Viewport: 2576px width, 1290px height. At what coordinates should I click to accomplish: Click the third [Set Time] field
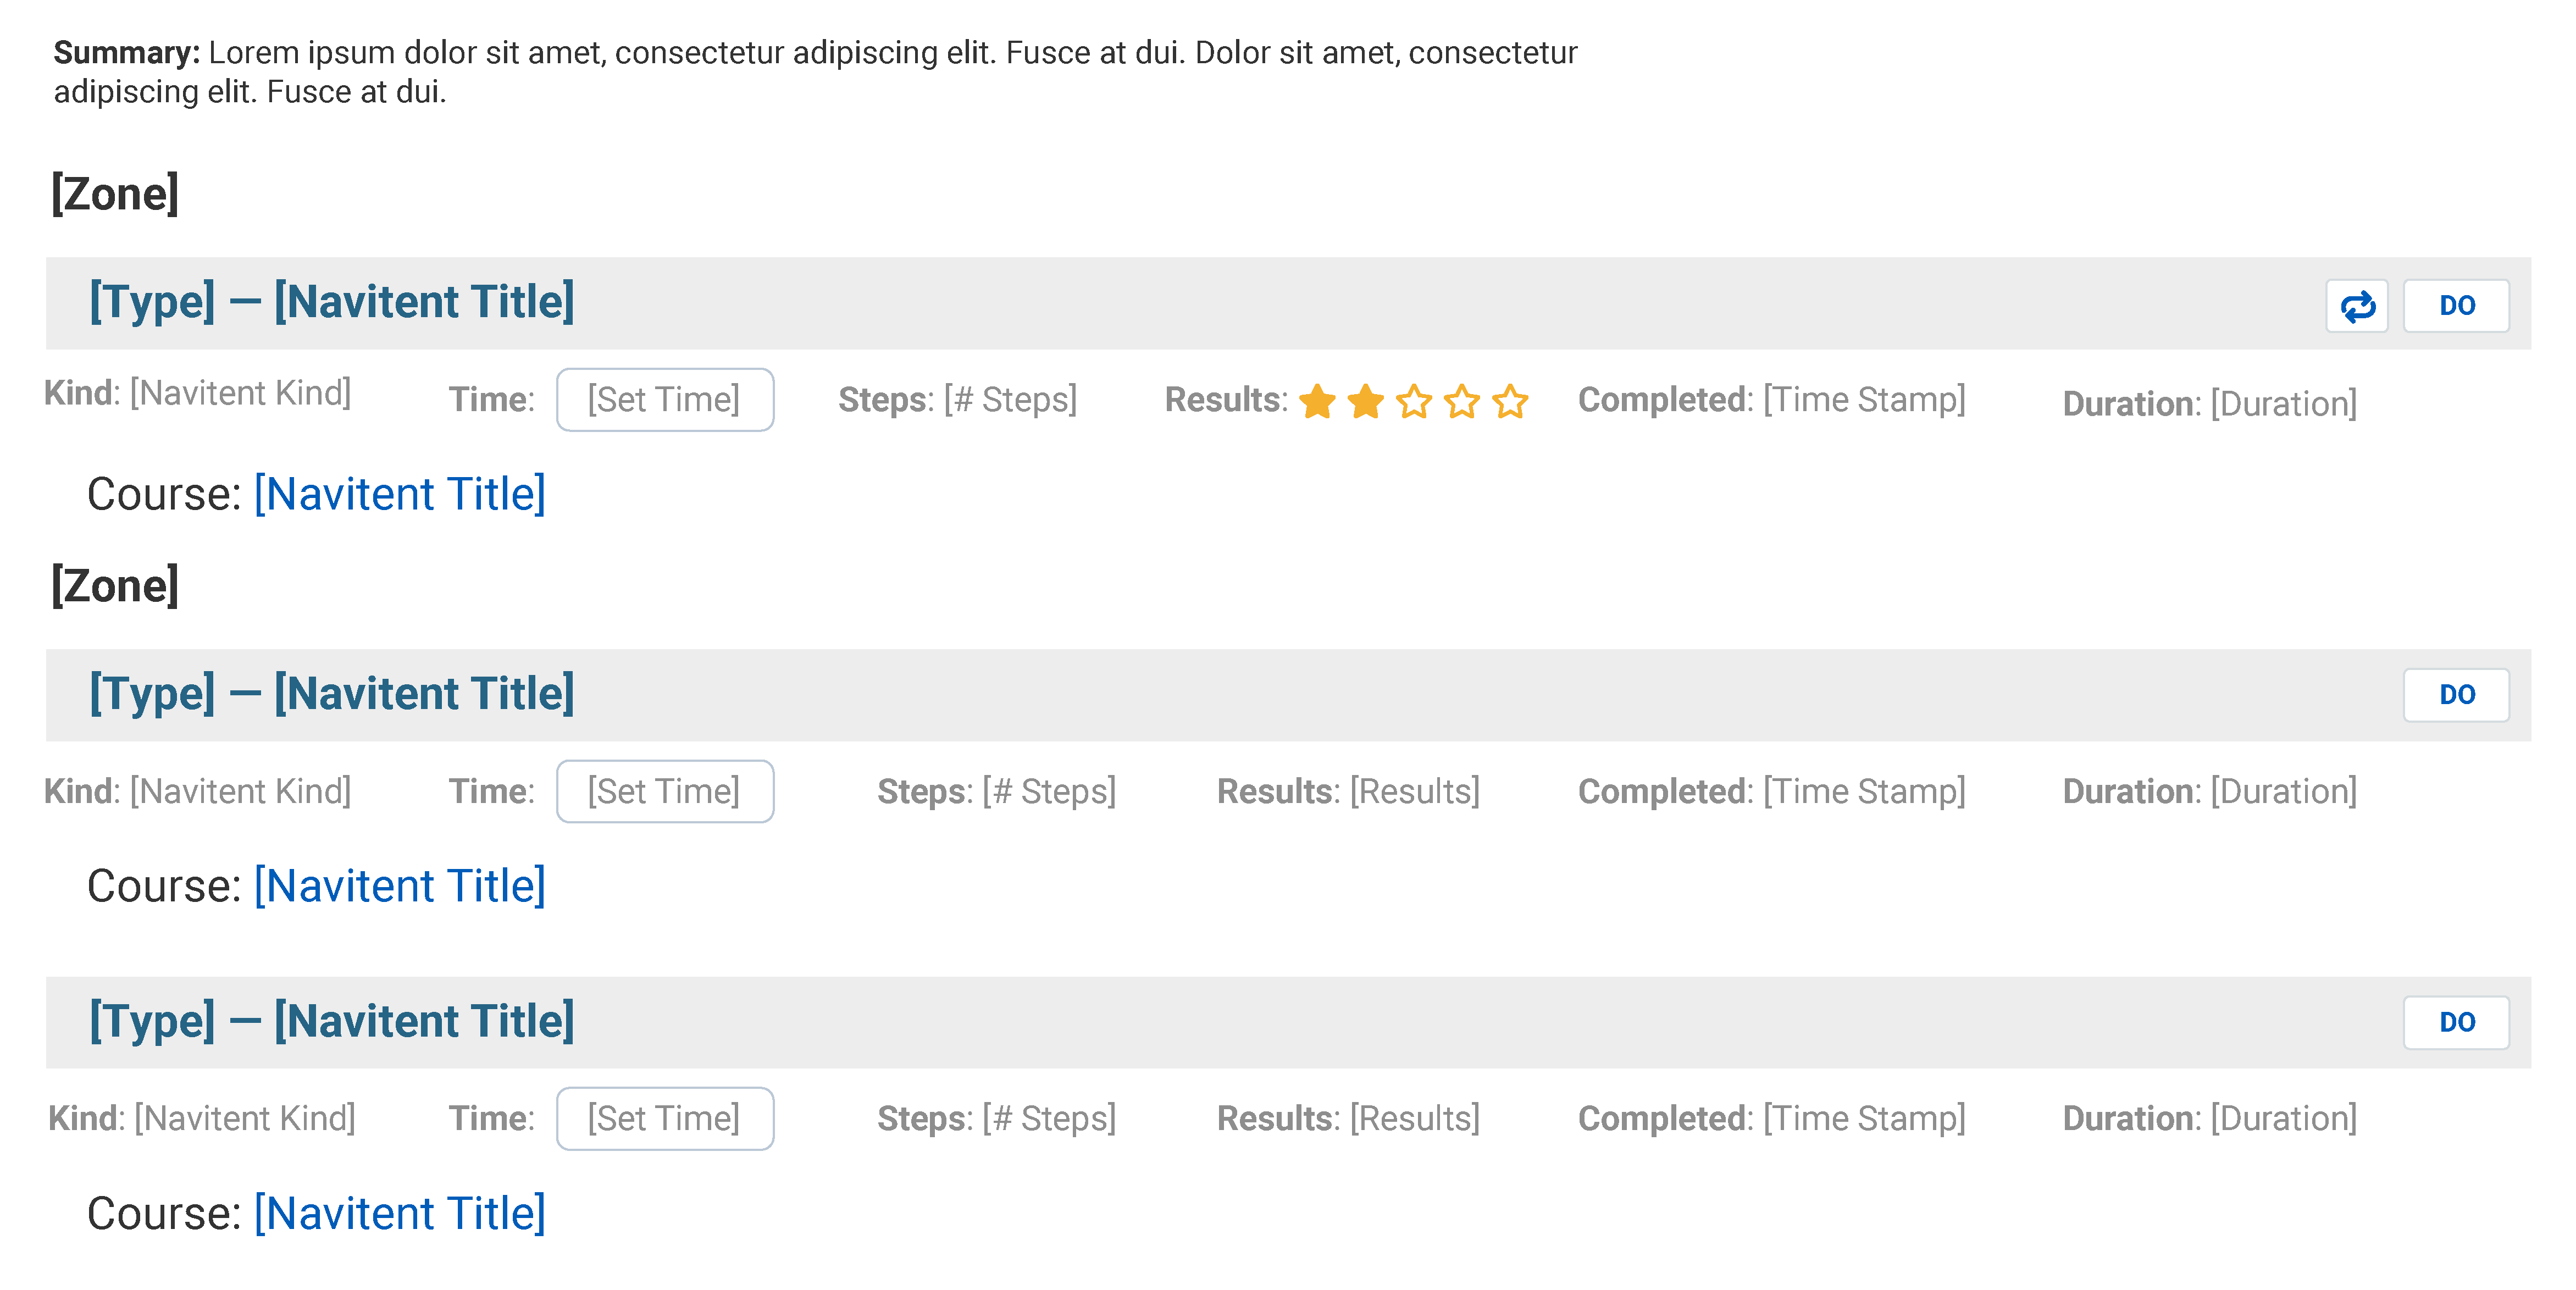(x=665, y=1119)
